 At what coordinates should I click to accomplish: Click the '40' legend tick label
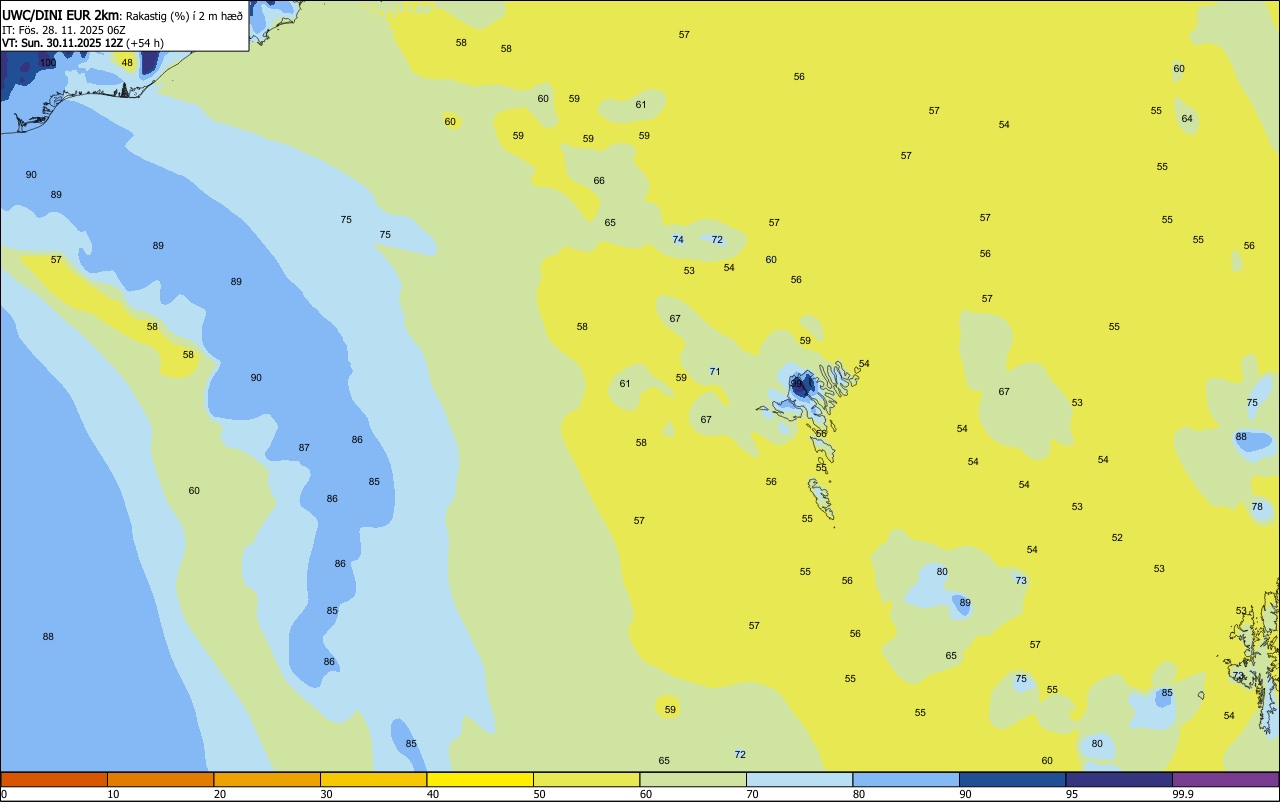pyautogui.click(x=432, y=794)
